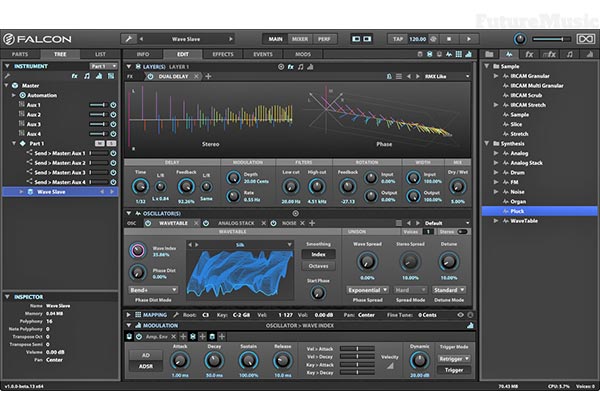The height and width of the screenshot is (420, 600).
Task: Click the Trigger button
Action: point(454,370)
